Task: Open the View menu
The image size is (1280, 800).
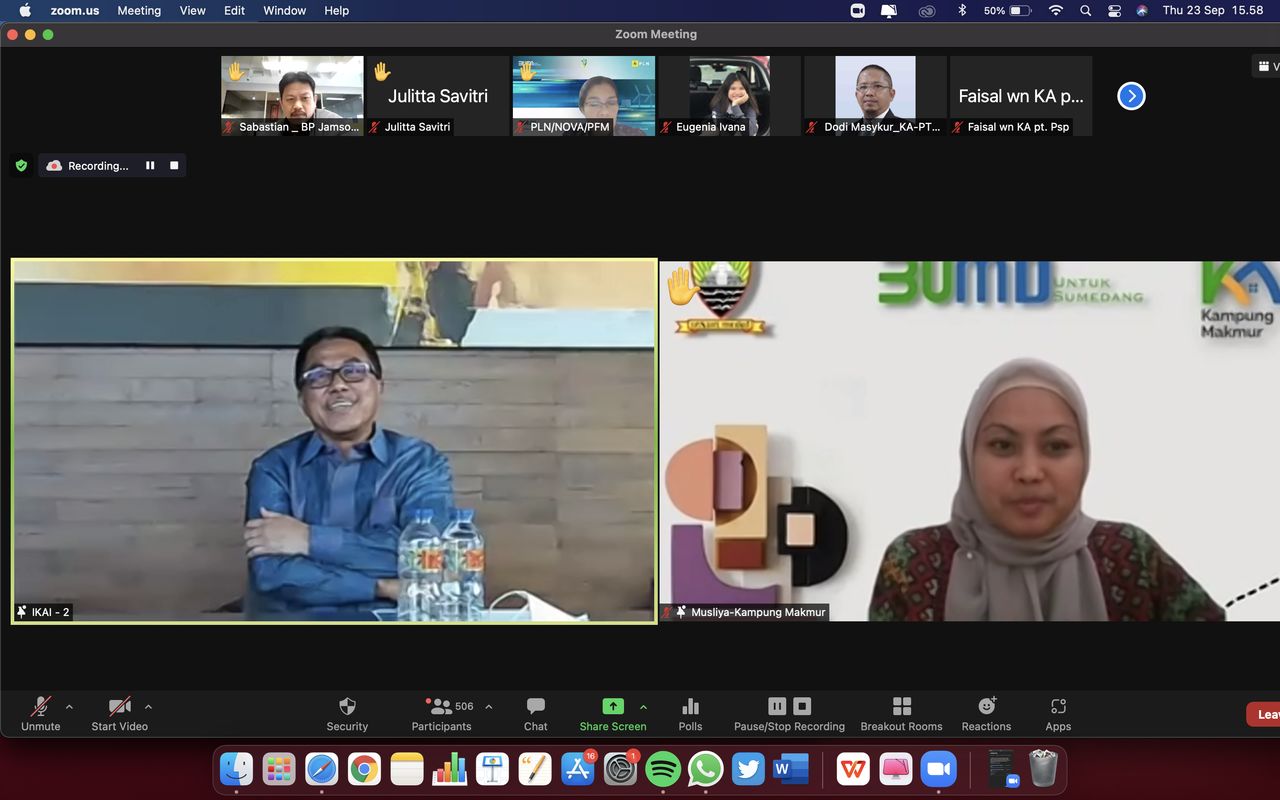Action: pyautogui.click(x=192, y=10)
